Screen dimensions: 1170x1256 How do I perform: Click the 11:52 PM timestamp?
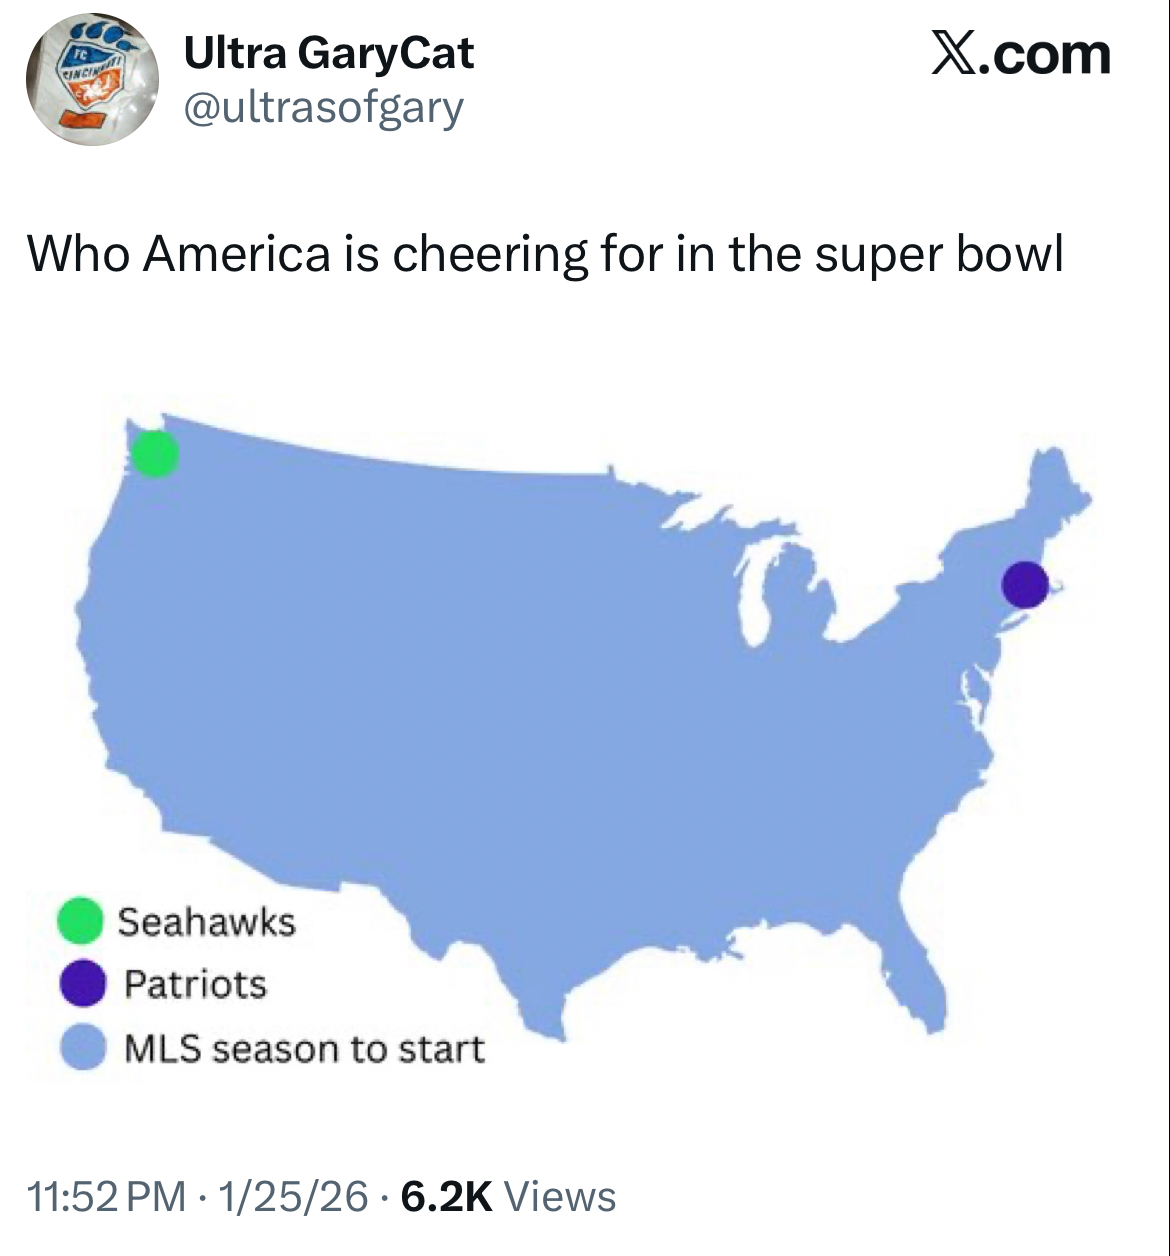(106, 1196)
